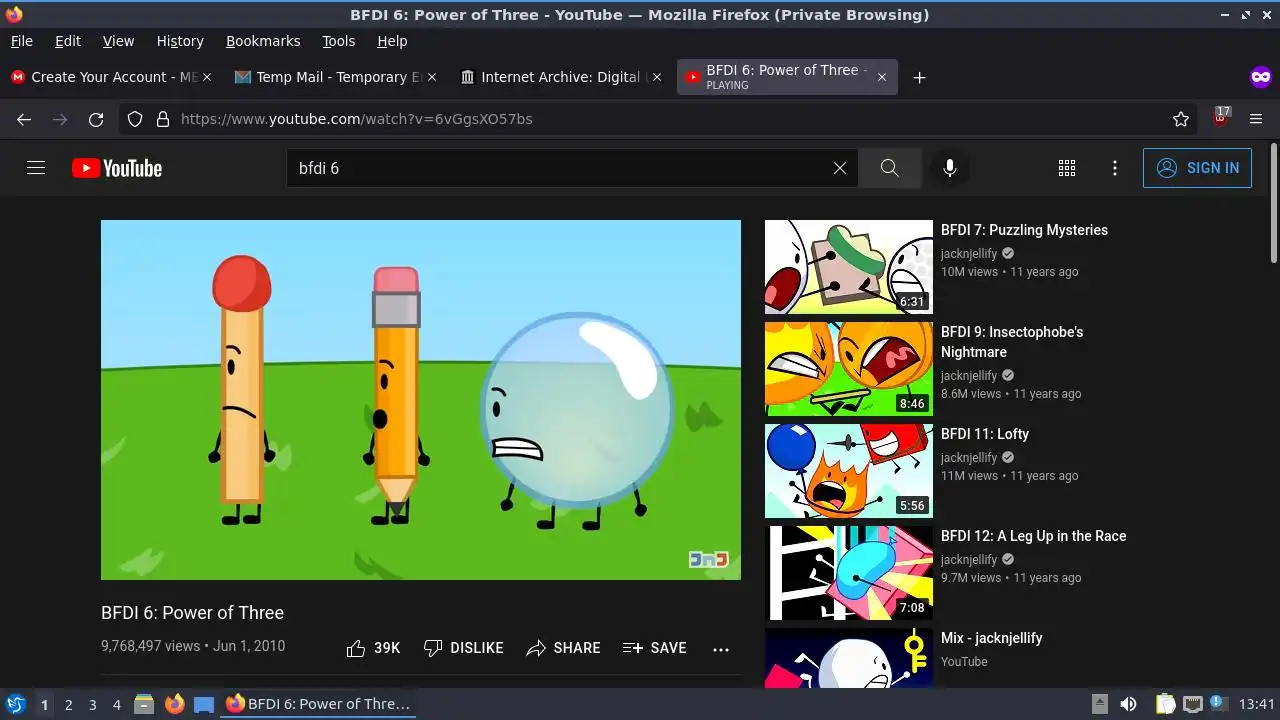Close the BFDI 6 YouTube tab

coord(881,77)
